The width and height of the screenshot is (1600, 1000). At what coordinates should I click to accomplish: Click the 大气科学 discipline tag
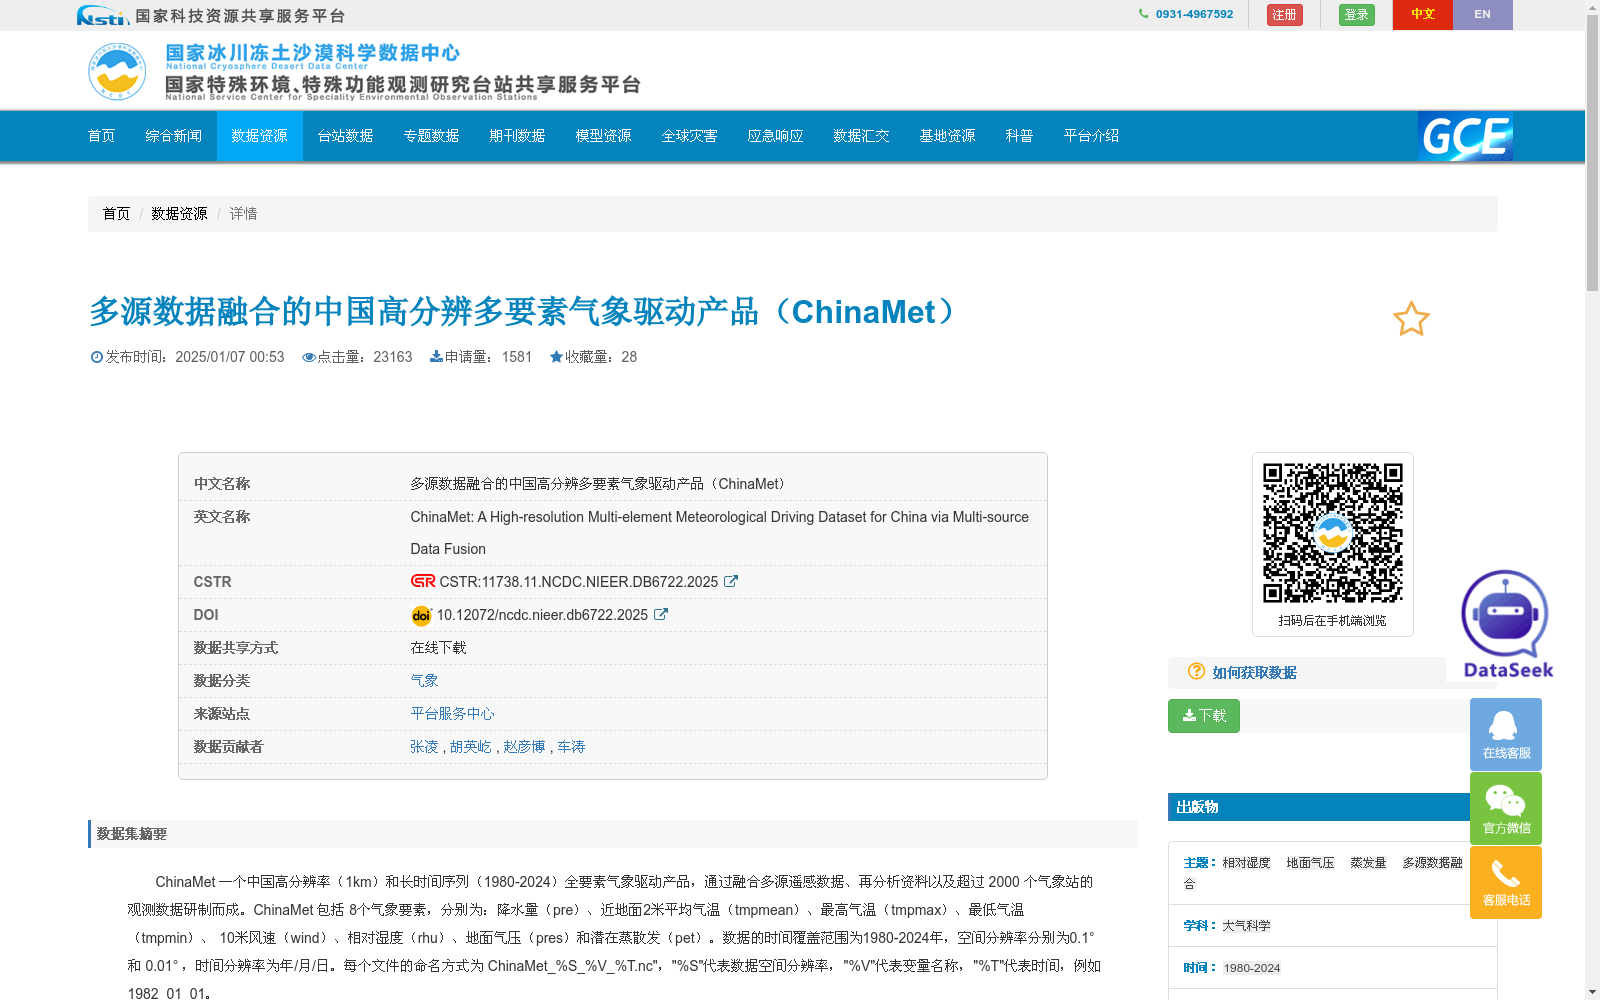click(x=1246, y=926)
